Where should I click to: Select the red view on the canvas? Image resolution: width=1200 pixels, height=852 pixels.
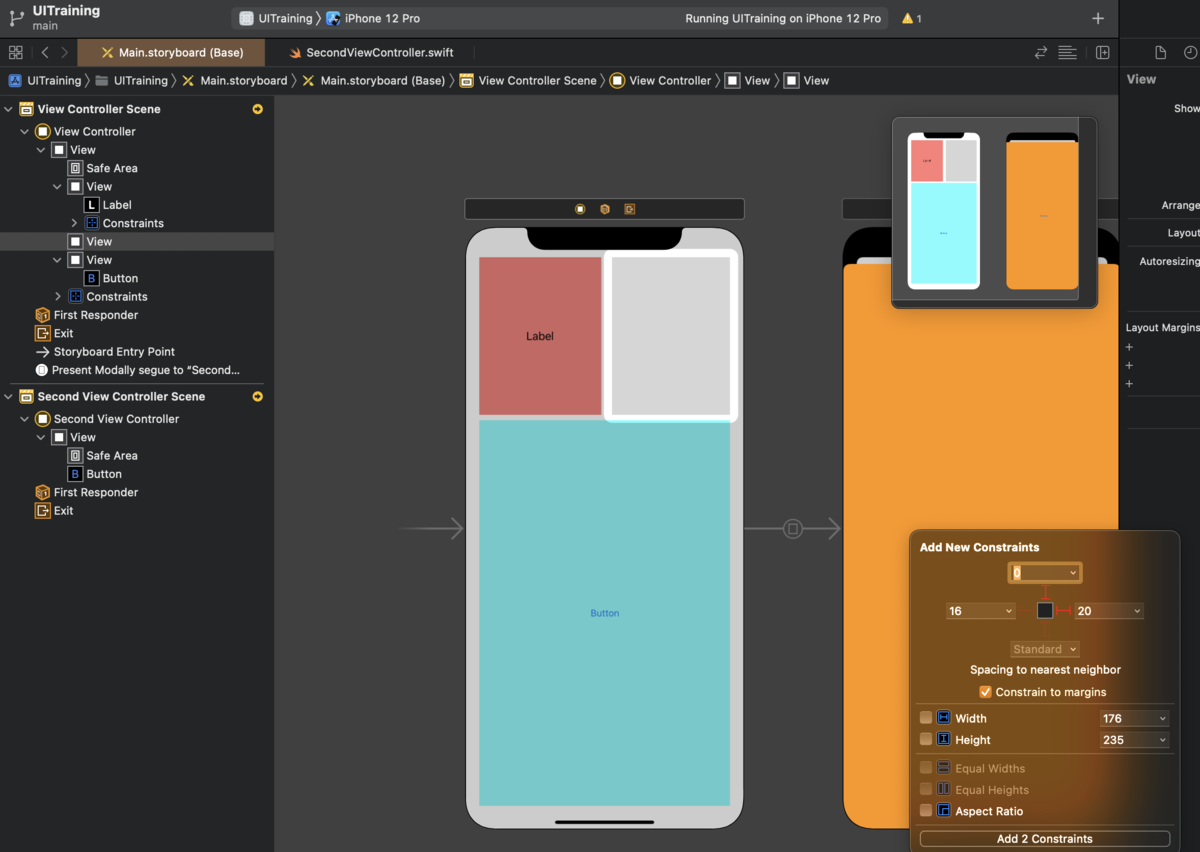click(540, 336)
